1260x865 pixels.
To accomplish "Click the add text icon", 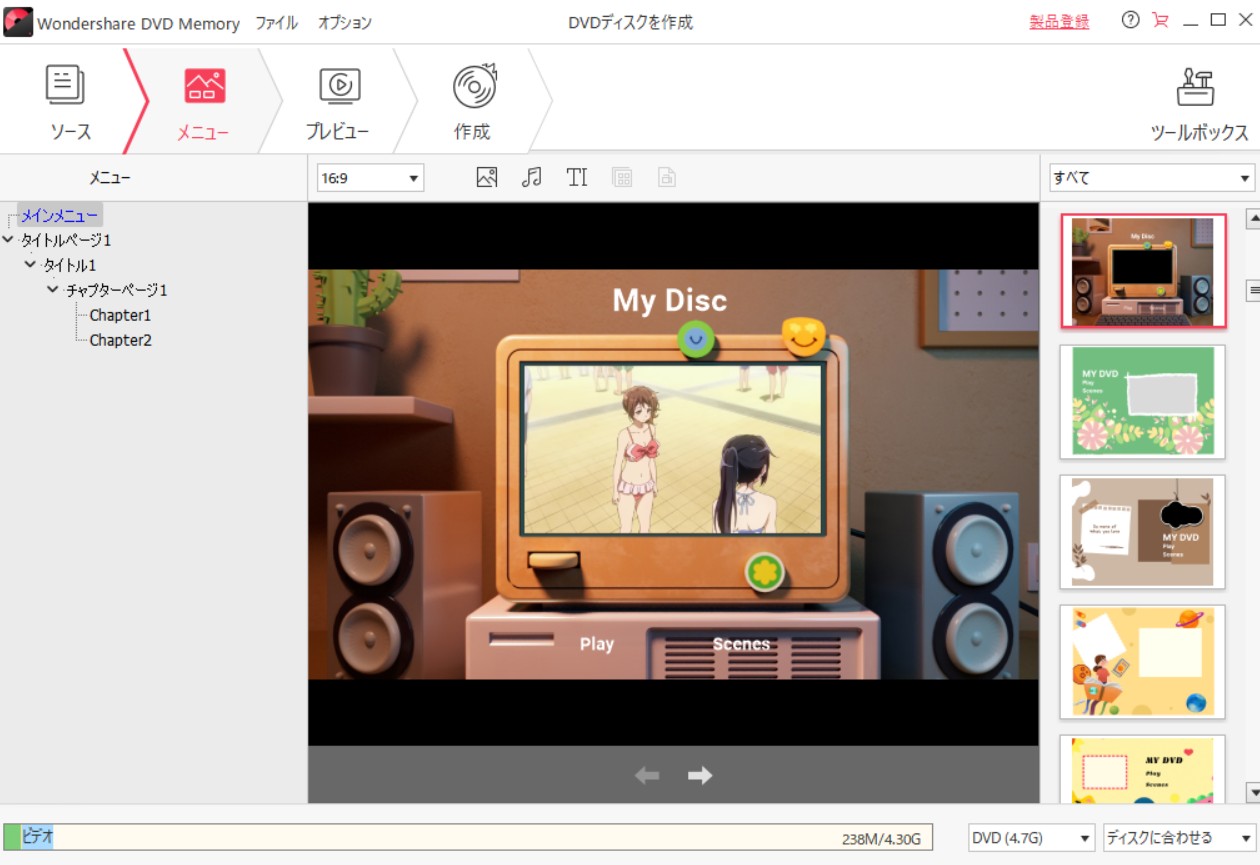I will 577,177.
